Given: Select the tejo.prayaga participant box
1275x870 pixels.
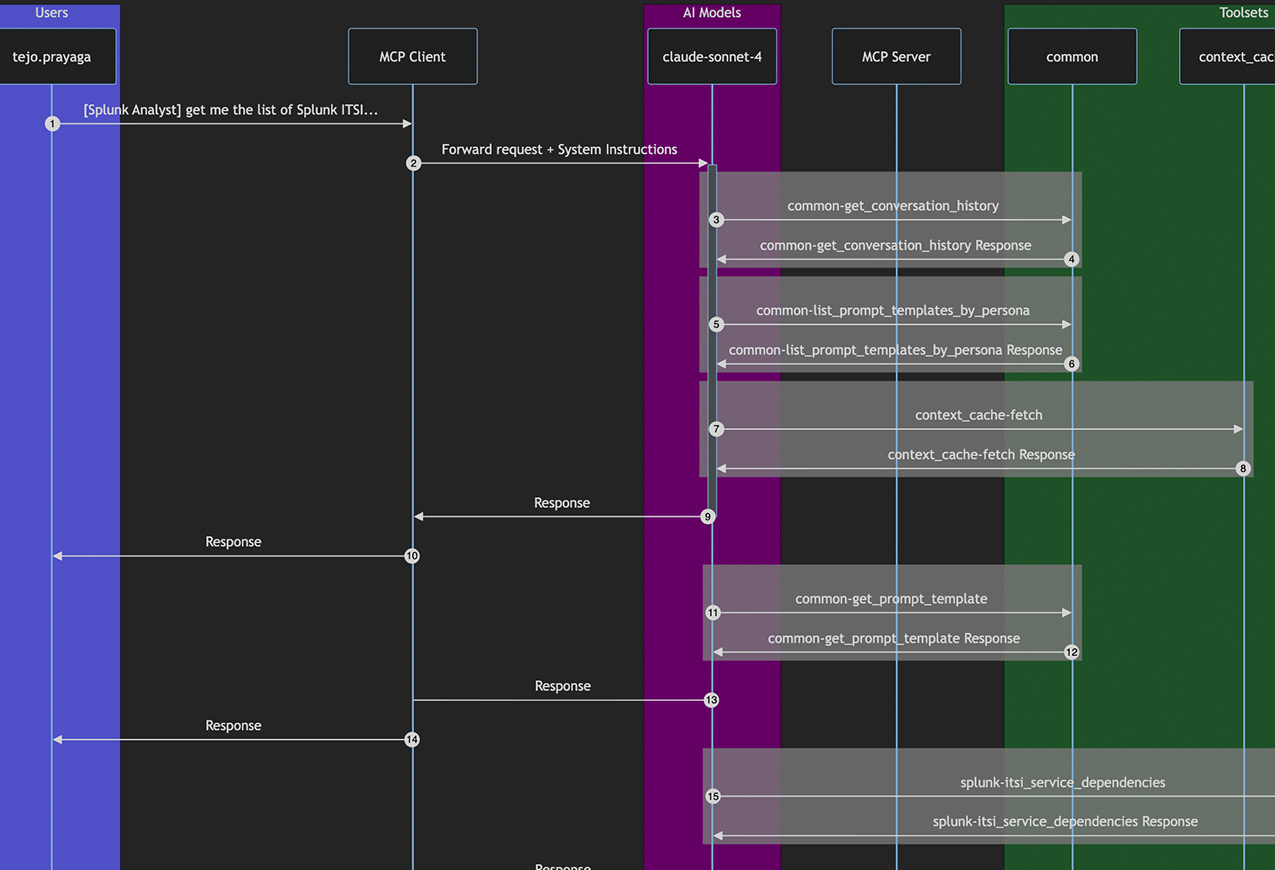Looking at the screenshot, I should pos(57,56).
